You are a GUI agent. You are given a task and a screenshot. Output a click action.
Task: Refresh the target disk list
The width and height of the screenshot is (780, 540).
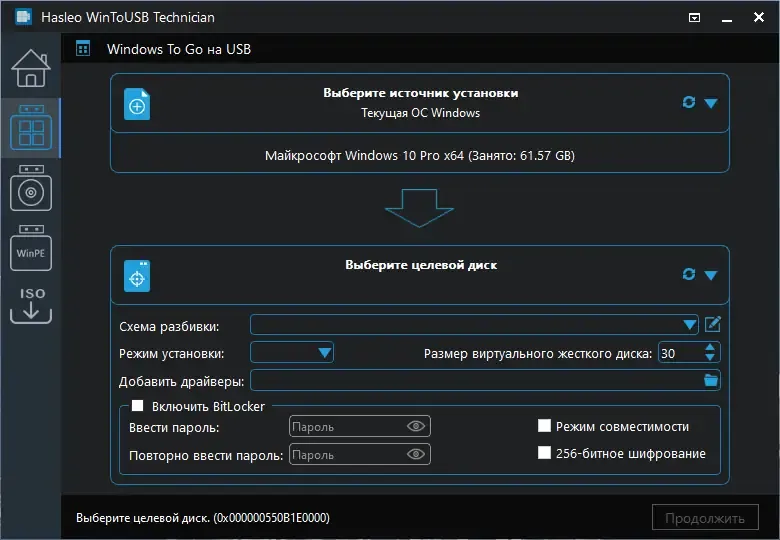coord(688,274)
